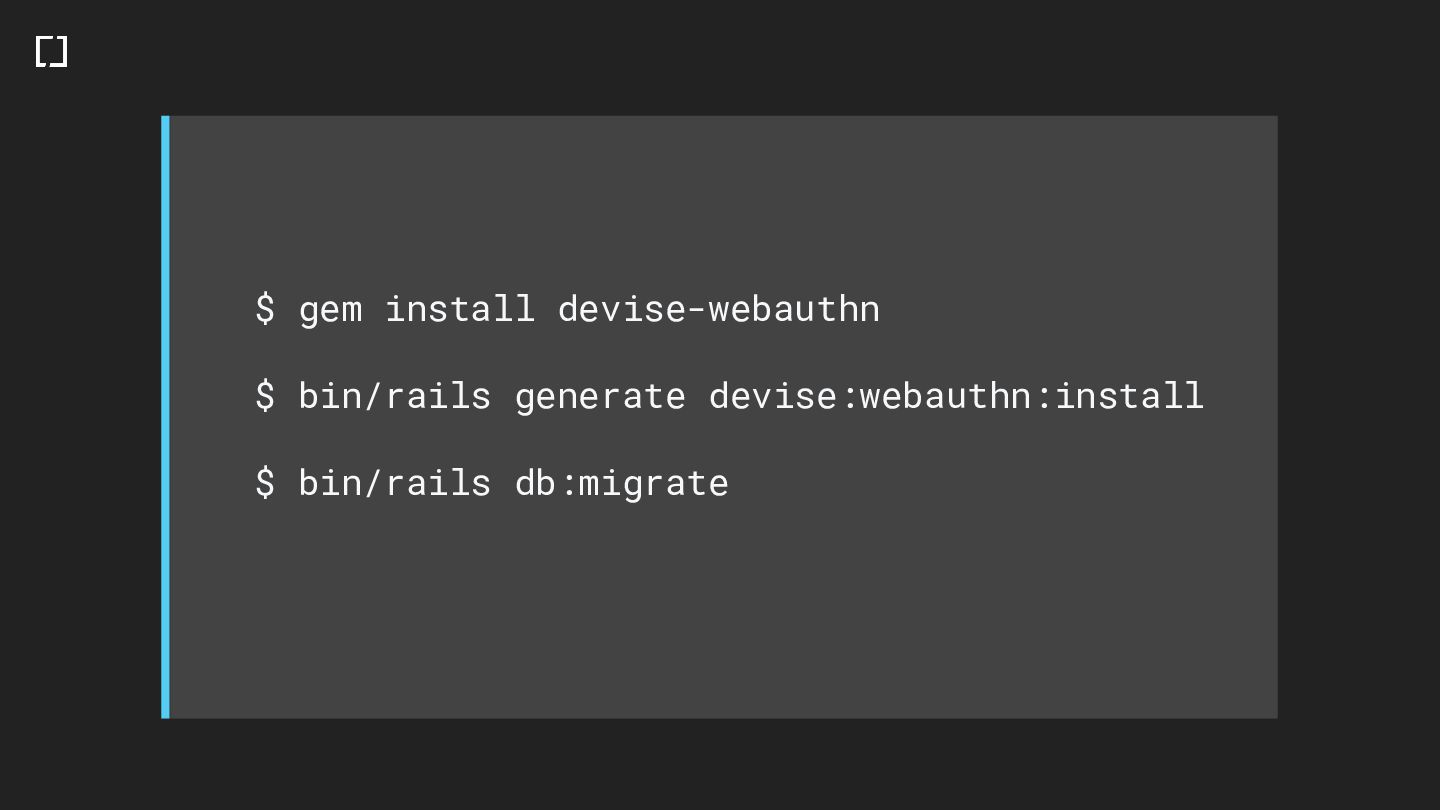Viewport: 1440px width, 810px height.
Task: Click the 'devise:webauthn:install' generator name
Action: point(957,395)
